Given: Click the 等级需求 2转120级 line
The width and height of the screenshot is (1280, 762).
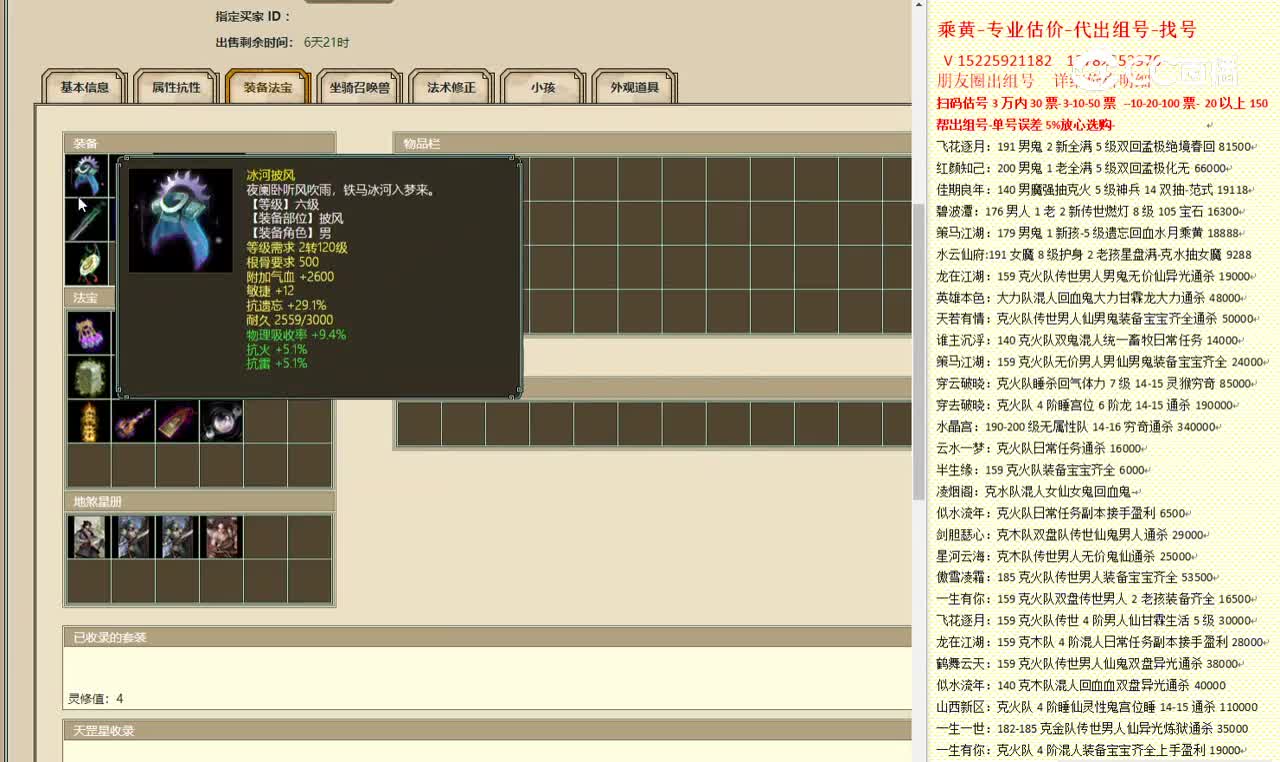Looking at the screenshot, I should [x=297, y=247].
